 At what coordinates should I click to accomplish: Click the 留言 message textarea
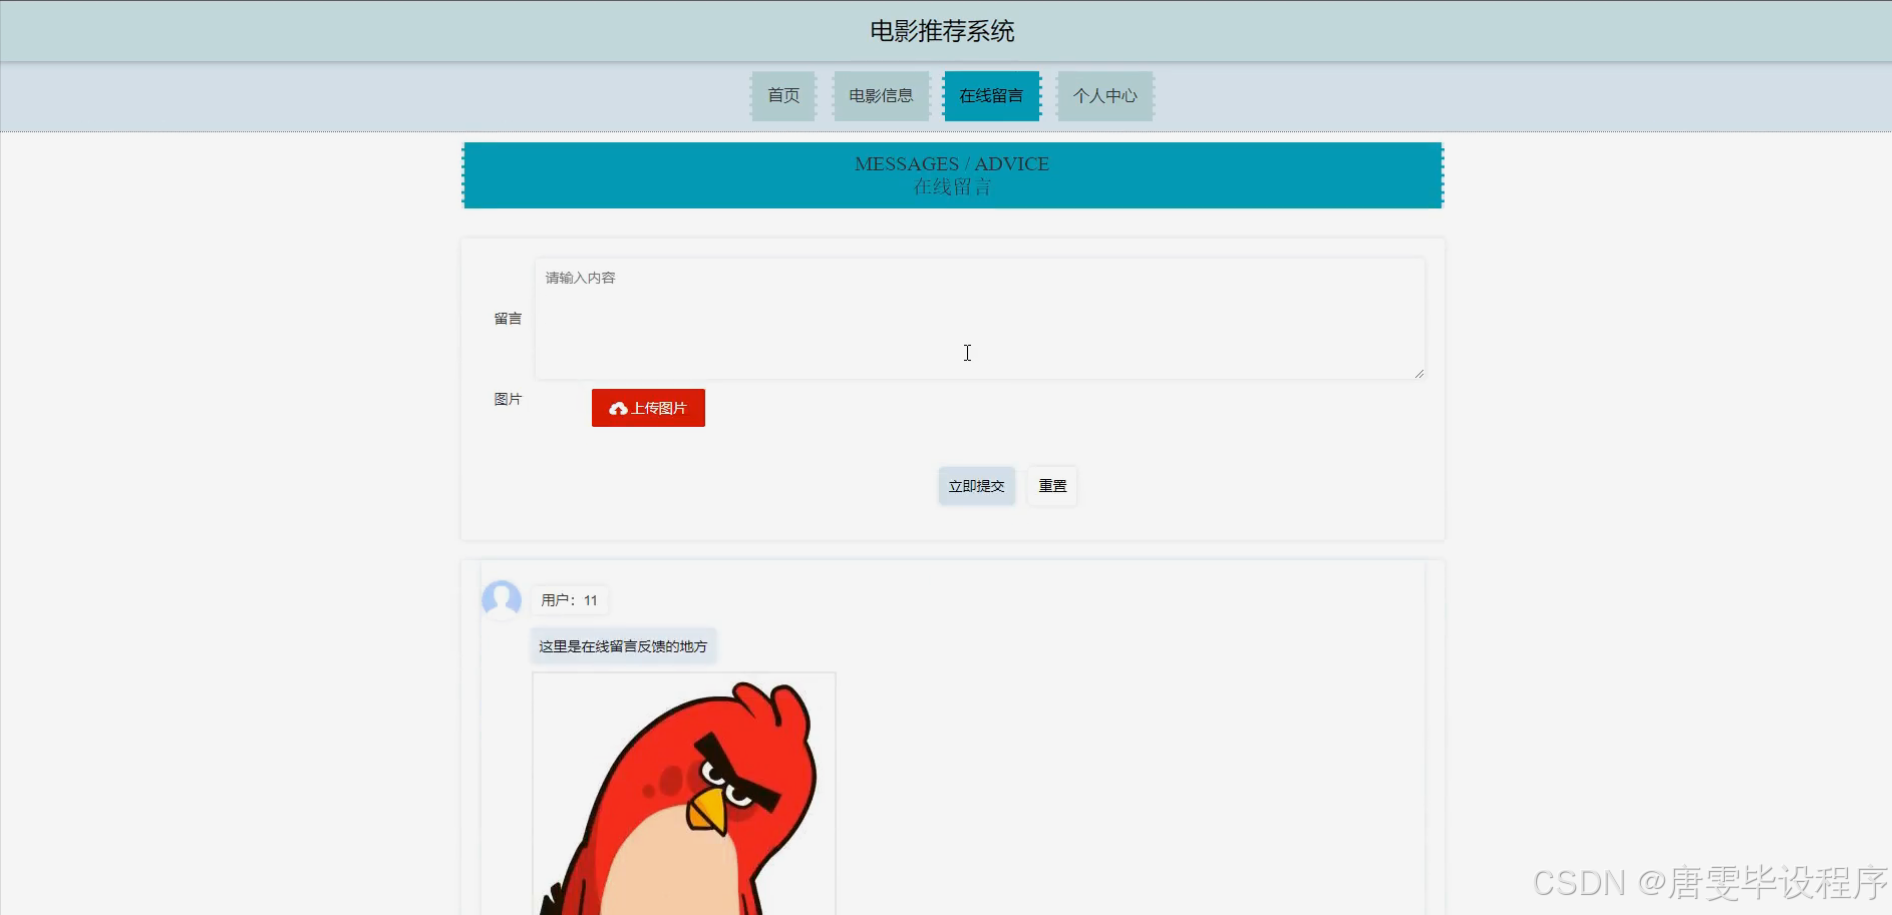(979, 319)
